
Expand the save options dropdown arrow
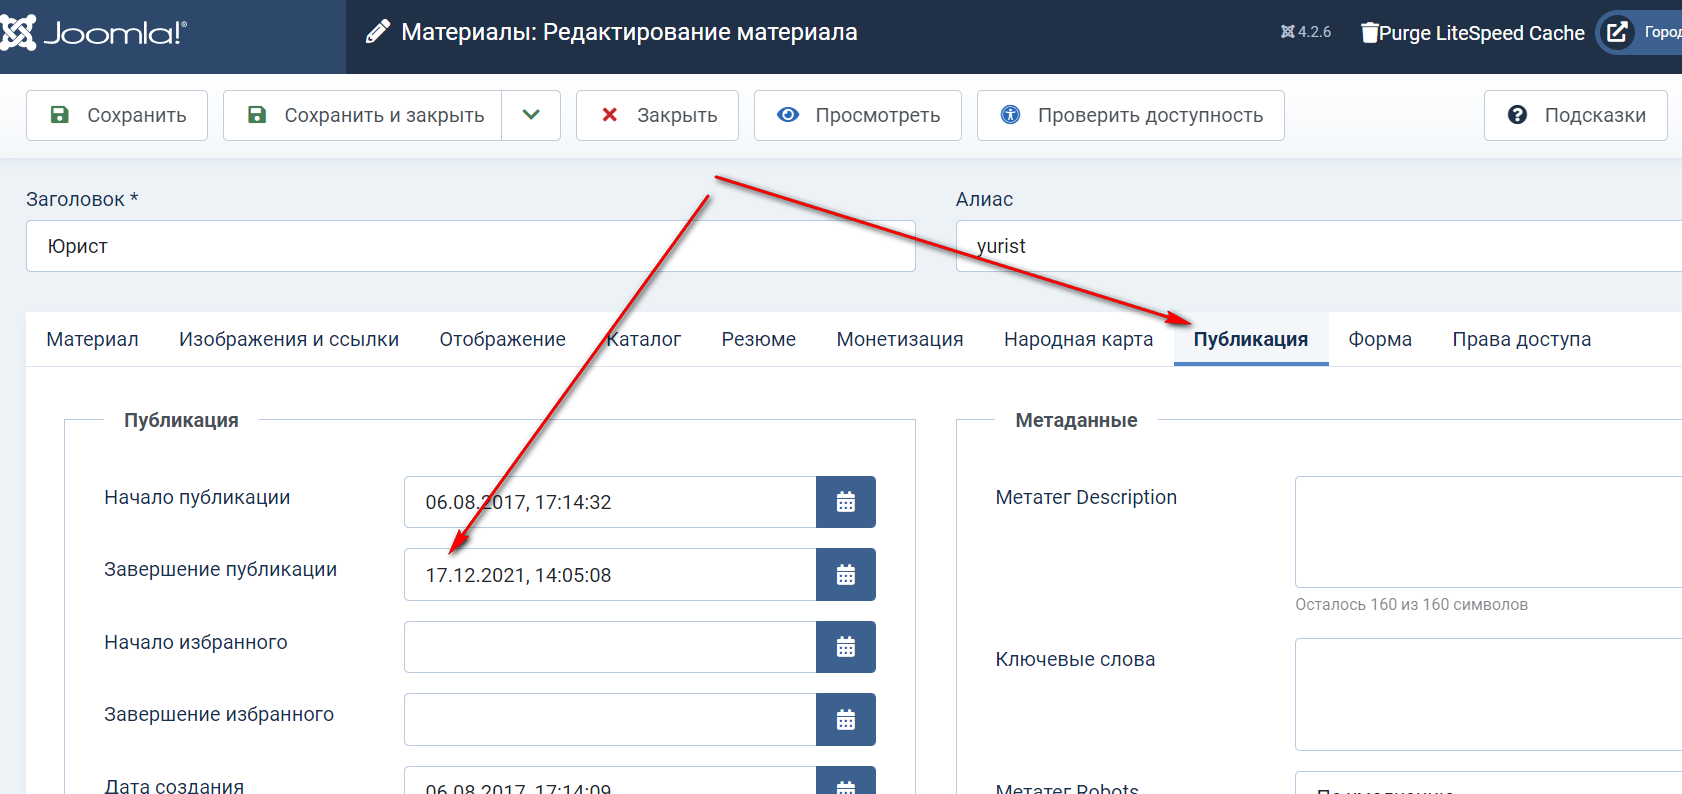[x=531, y=115]
